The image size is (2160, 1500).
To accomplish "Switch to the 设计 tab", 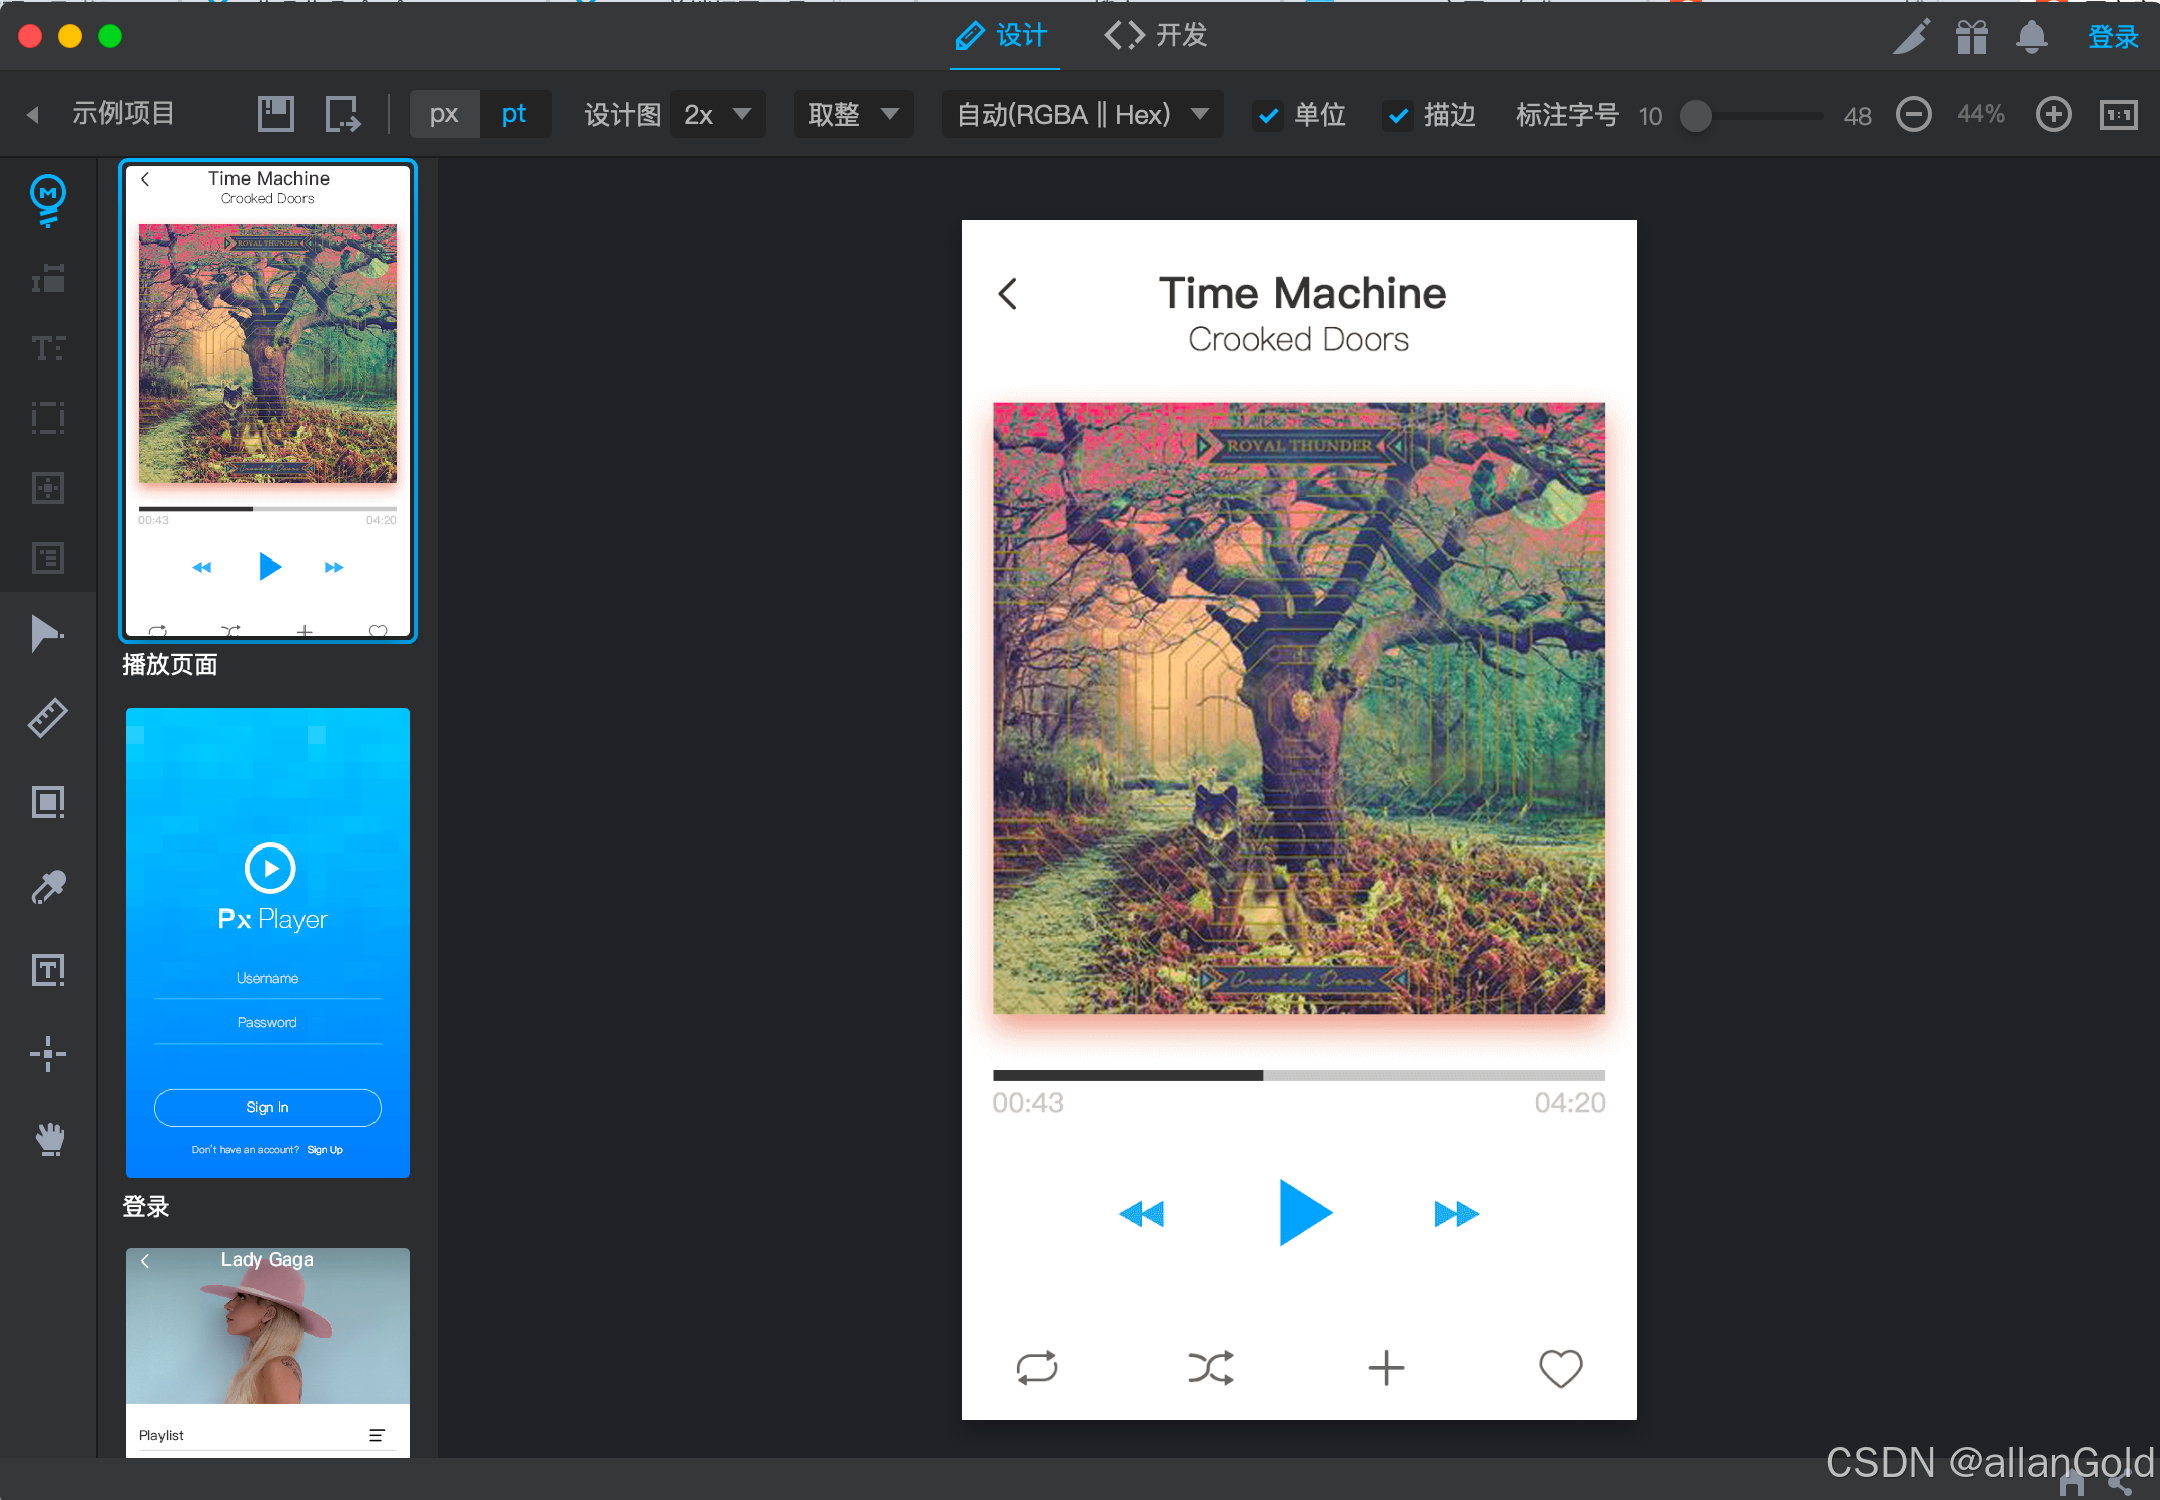I will 1003,36.
